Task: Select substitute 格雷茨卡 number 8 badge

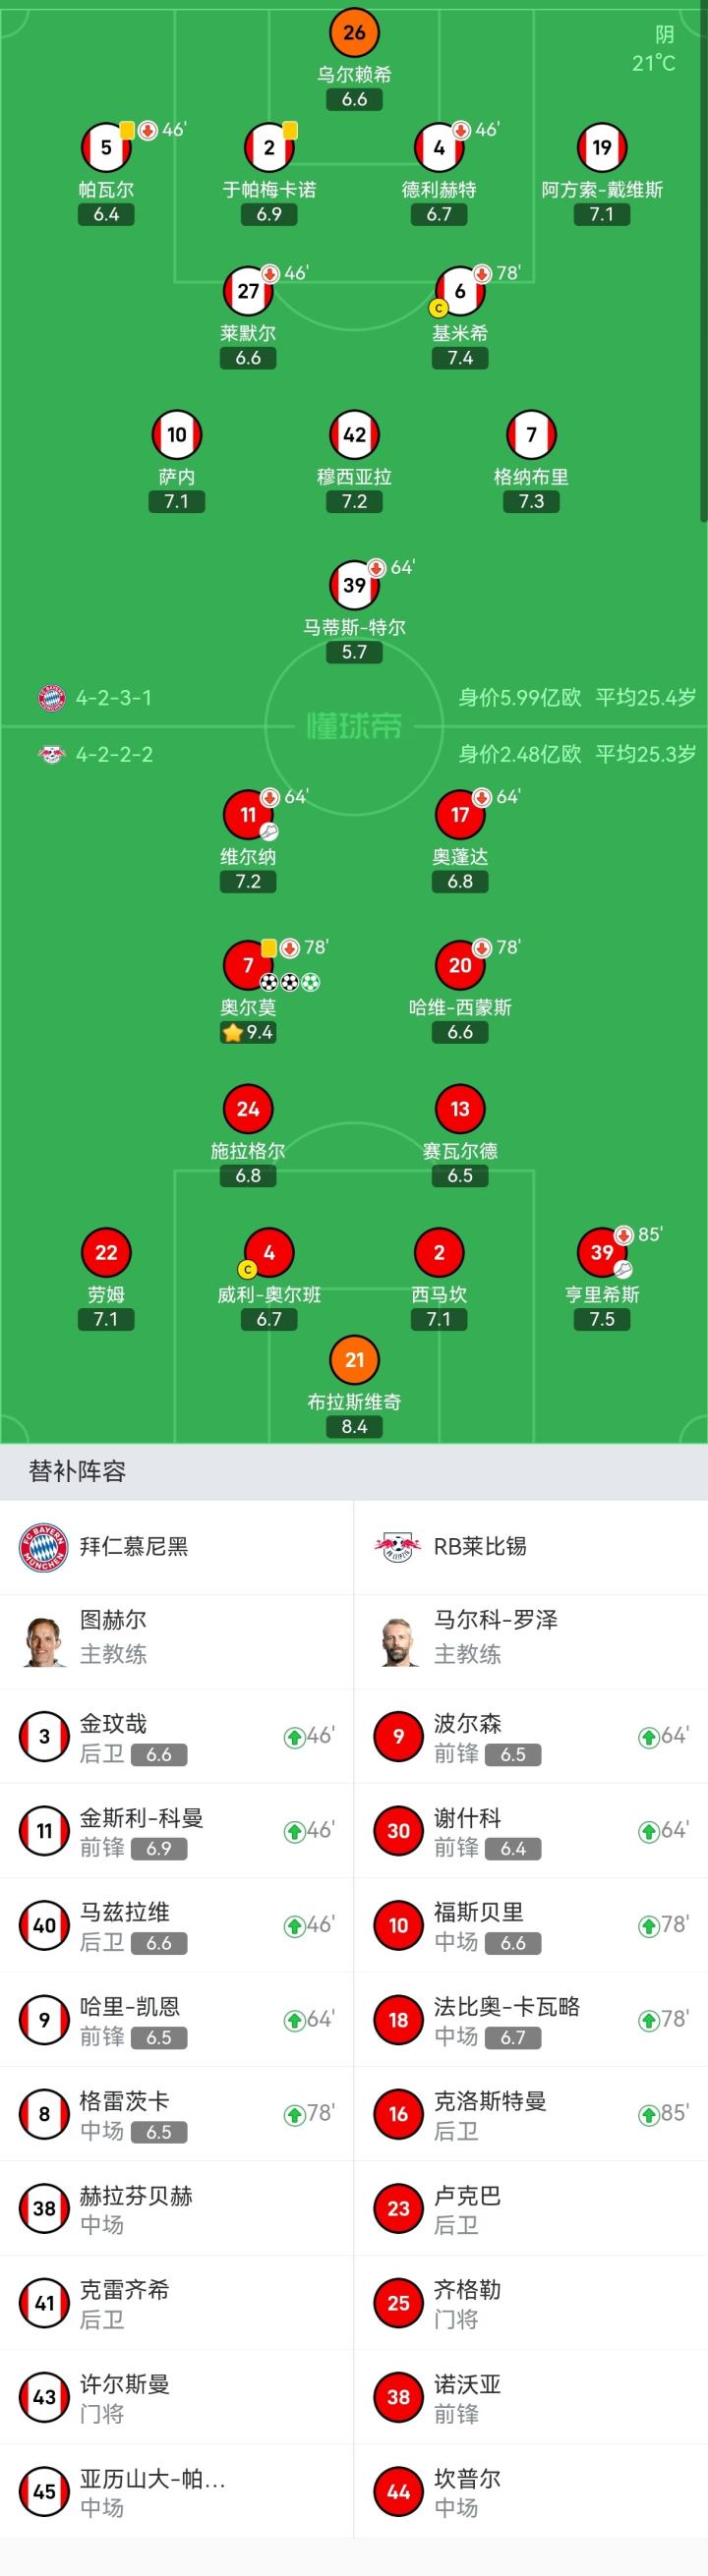Action: click(44, 2114)
